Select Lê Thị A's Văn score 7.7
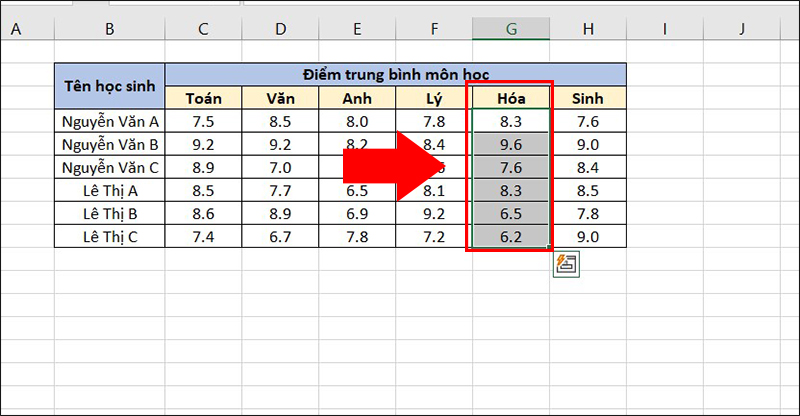This screenshot has width=800, height=416. pyautogui.click(x=280, y=190)
